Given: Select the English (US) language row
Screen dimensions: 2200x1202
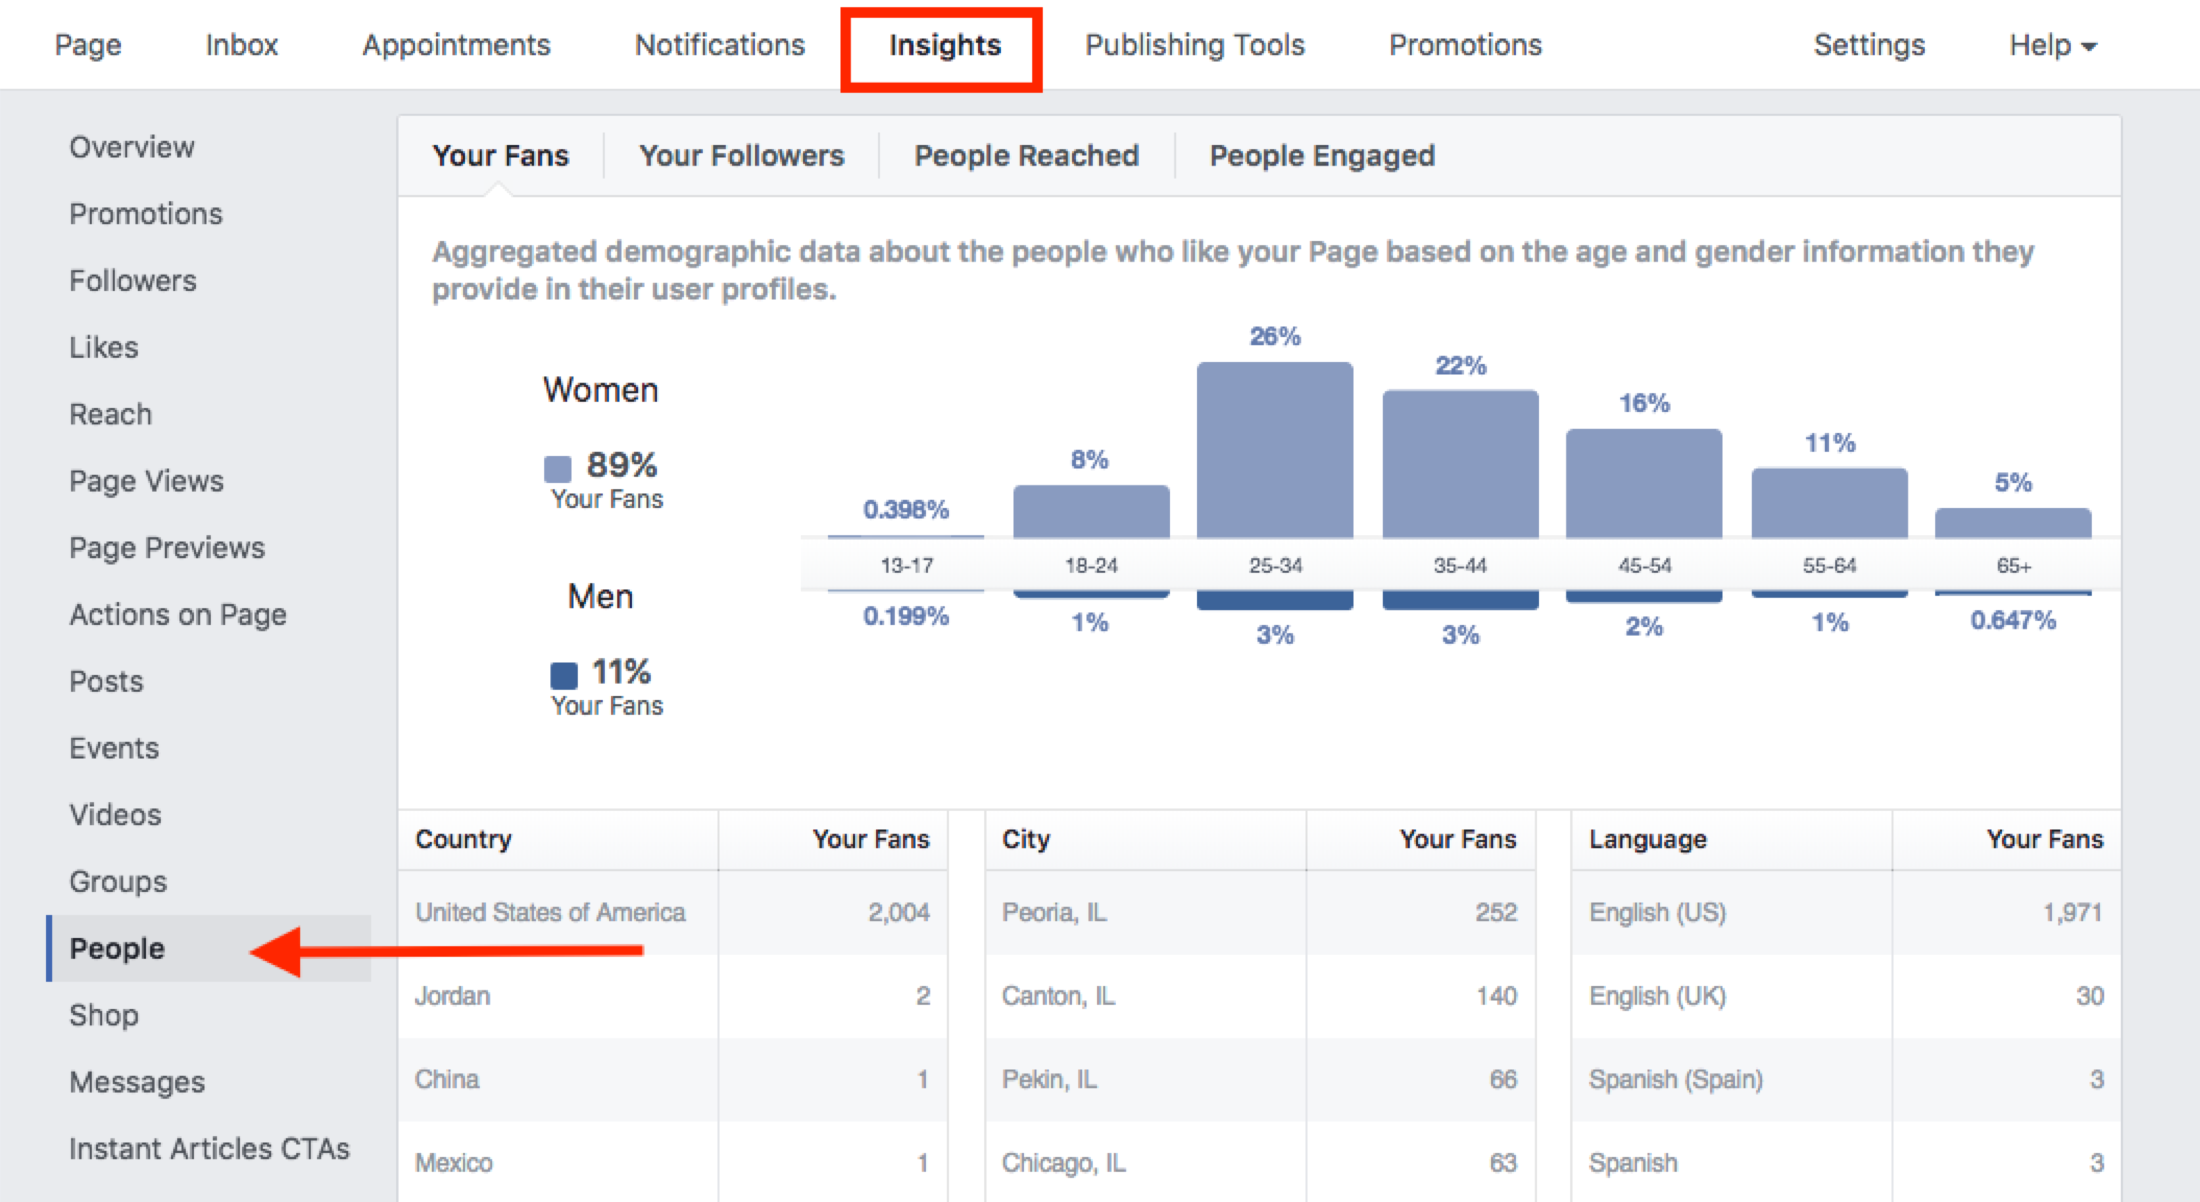Looking at the screenshot, I should click(1846, 912).
